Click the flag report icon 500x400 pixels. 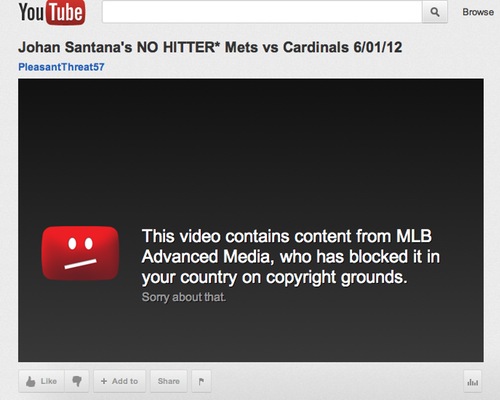[201, 381]
